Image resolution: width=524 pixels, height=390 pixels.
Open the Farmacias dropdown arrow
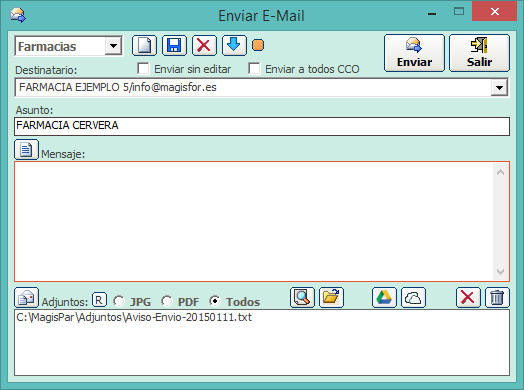click(113, 46)
